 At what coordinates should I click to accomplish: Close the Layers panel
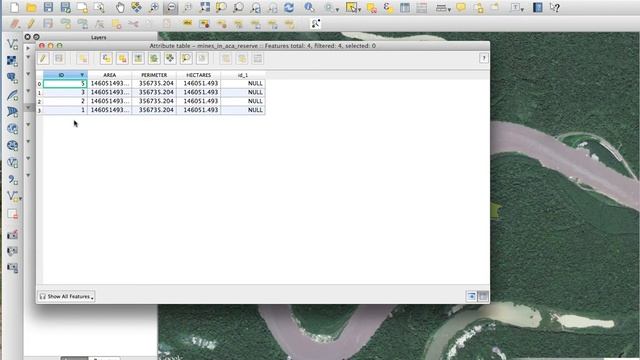[27, 37]
